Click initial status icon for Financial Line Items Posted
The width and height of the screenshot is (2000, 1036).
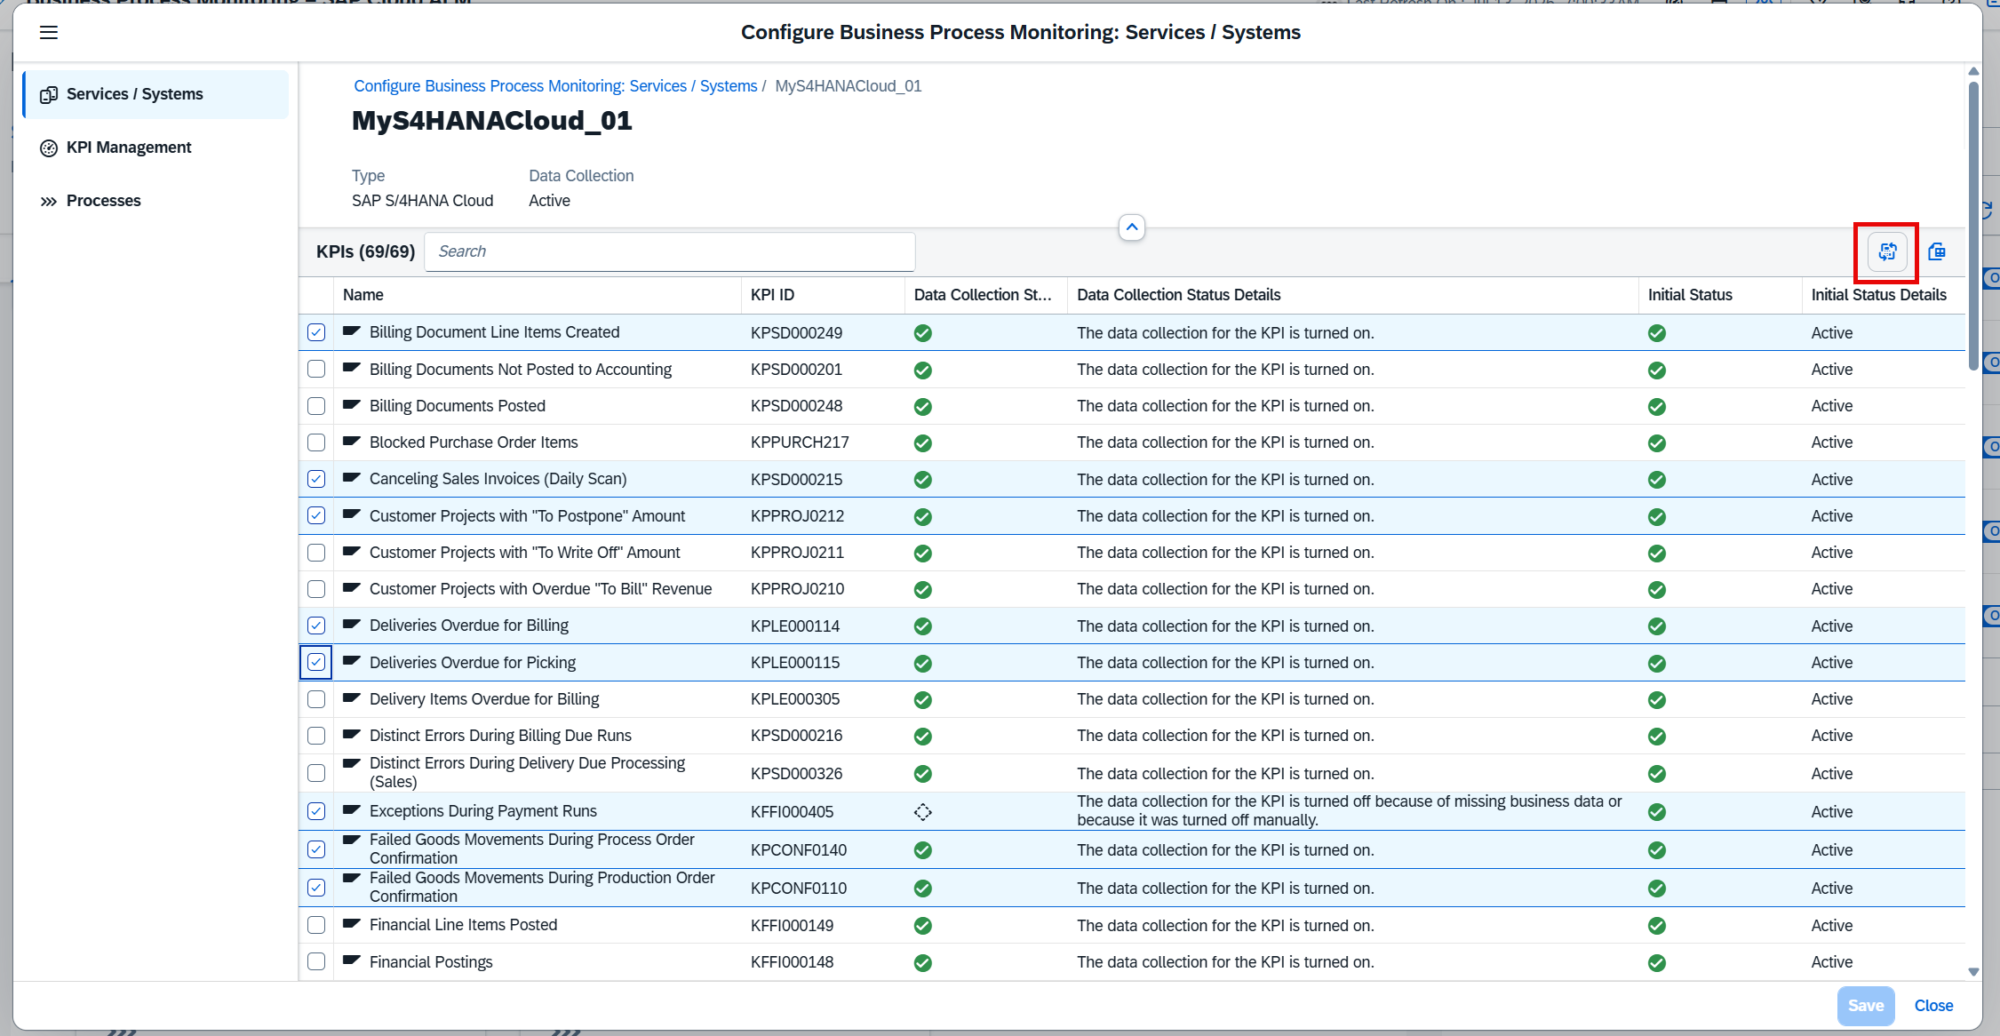pyautogui.click(x=1657, y=926)
